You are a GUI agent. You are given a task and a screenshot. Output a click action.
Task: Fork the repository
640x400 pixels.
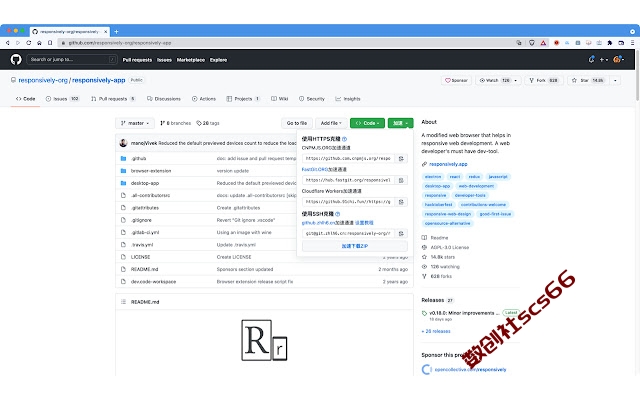pyautogui.click(x=543, y=80)
